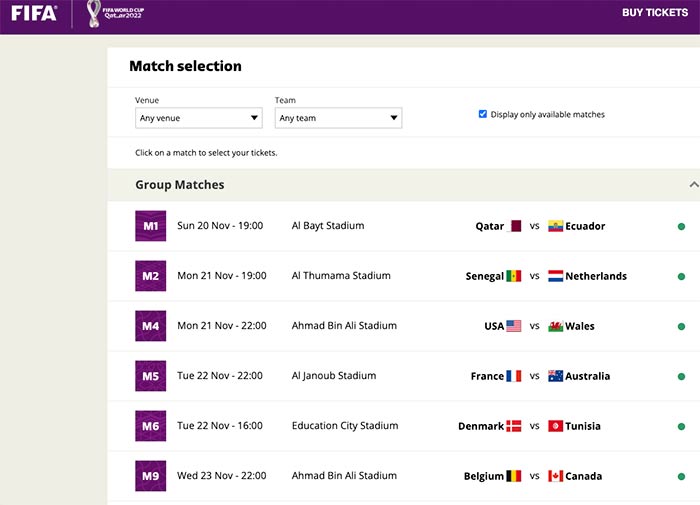Collapse the Group Matches section
The width and height of the screenshot is (700, 505).
pyautogui.click(x=693, y=185)
